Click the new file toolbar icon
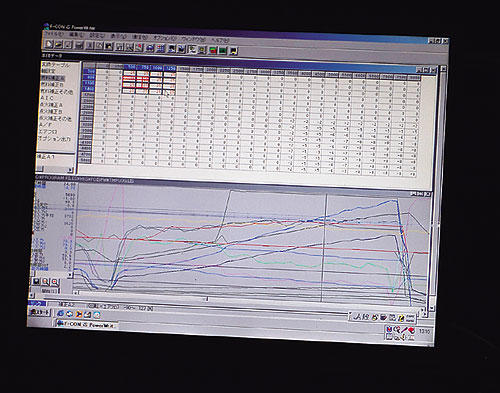 (49, 44)
